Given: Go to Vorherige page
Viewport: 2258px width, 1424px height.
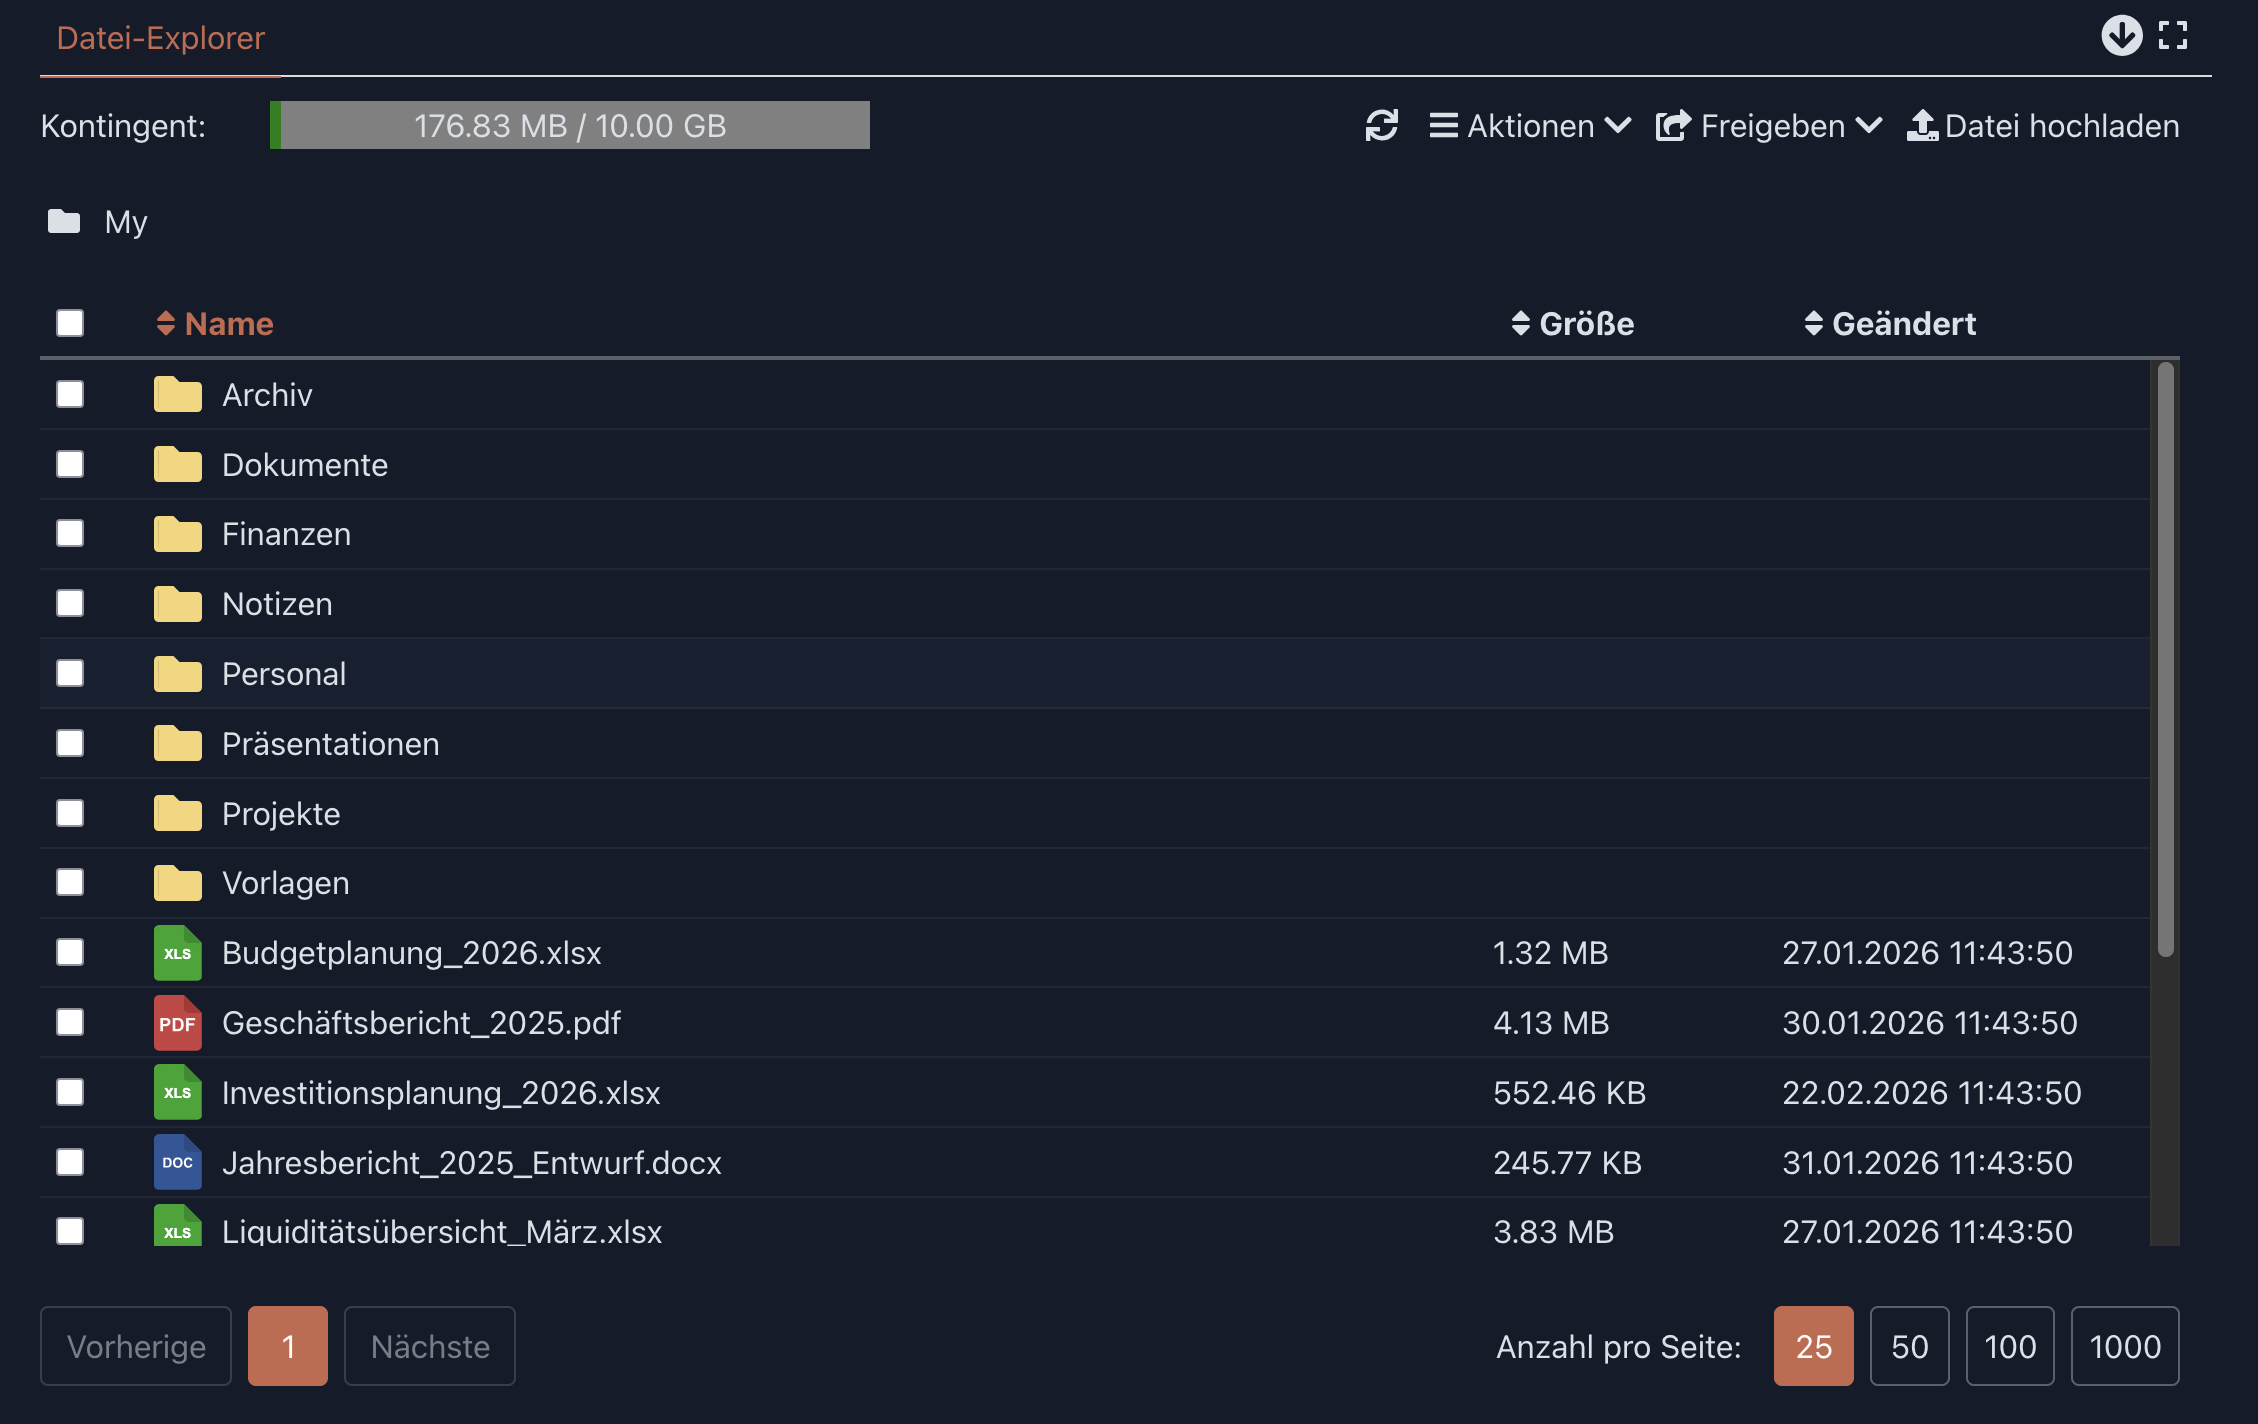Looking at the screenshot, I should pos(136,1346).
